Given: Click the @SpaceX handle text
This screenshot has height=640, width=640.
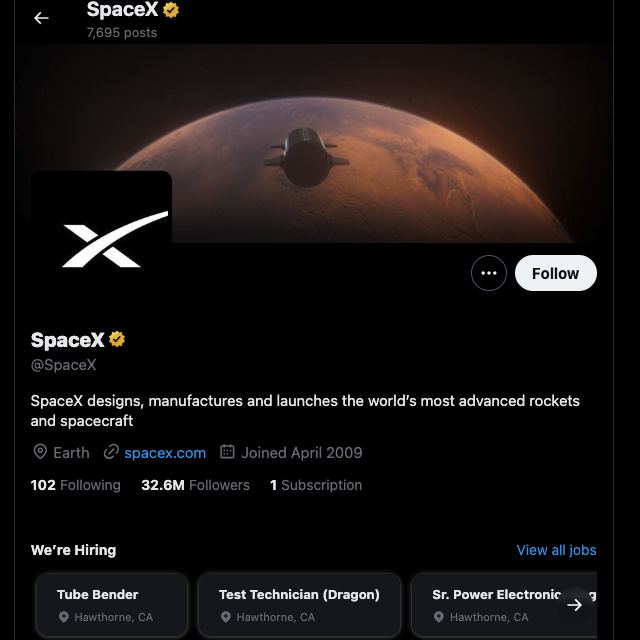Looking at the screenshot, I should coord(64,365).
